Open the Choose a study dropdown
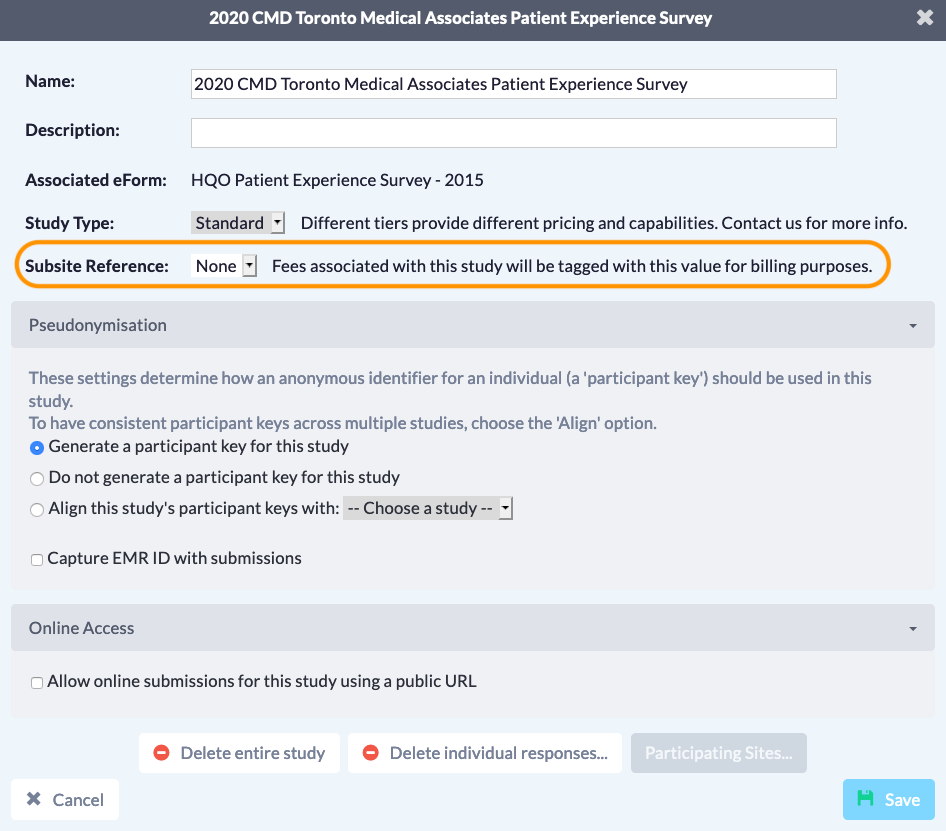The width and height of the screenshot is (946, 831). tap(428, 508)
